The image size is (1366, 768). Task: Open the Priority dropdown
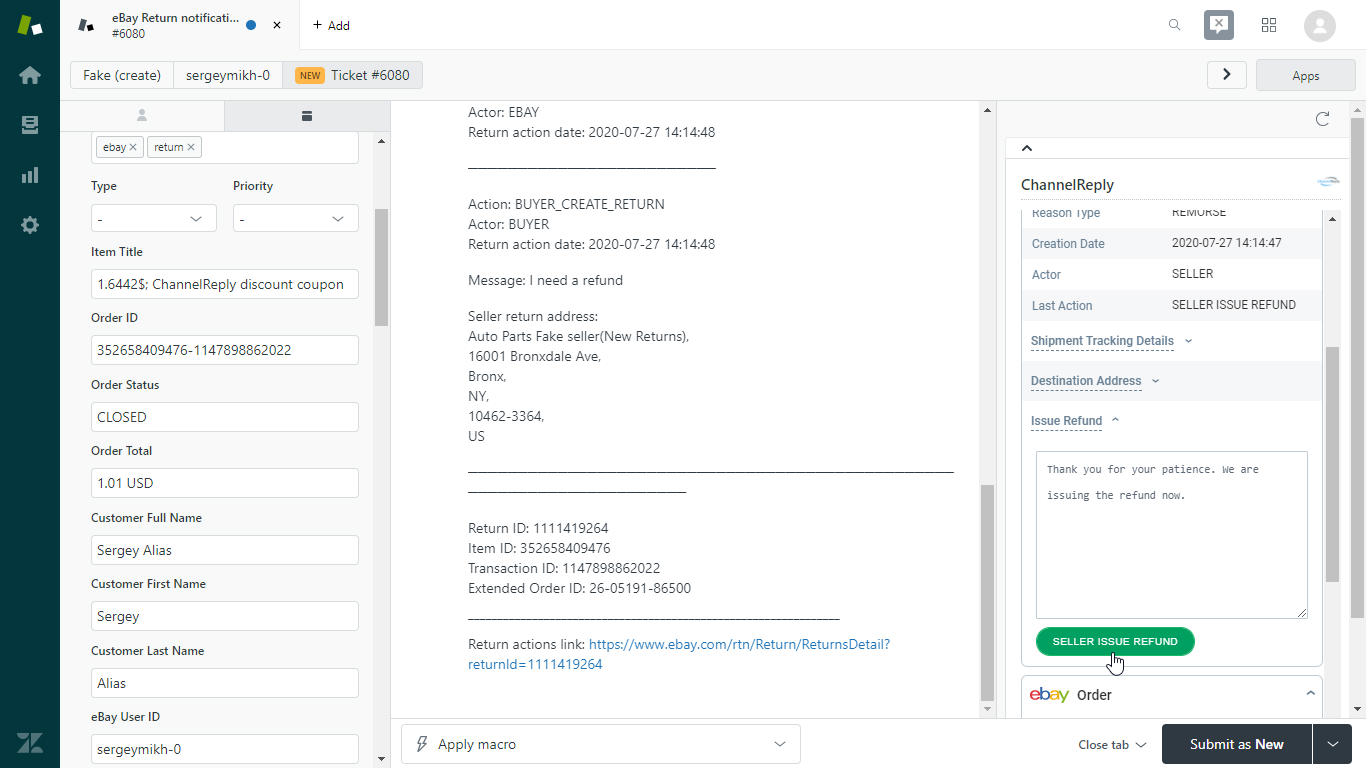(296, 218)
